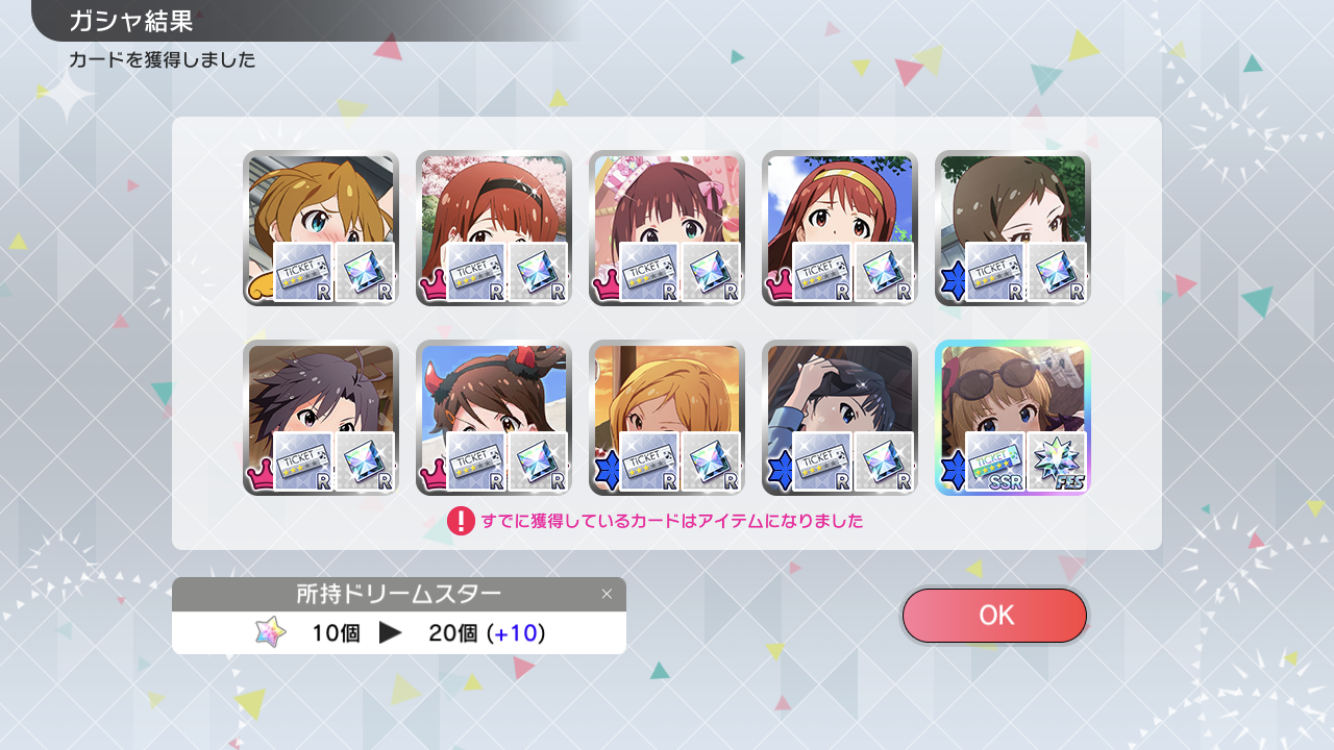1334x750 pixels.
Task: Tap the SSR ticket icon
Action: coord(995,461)
